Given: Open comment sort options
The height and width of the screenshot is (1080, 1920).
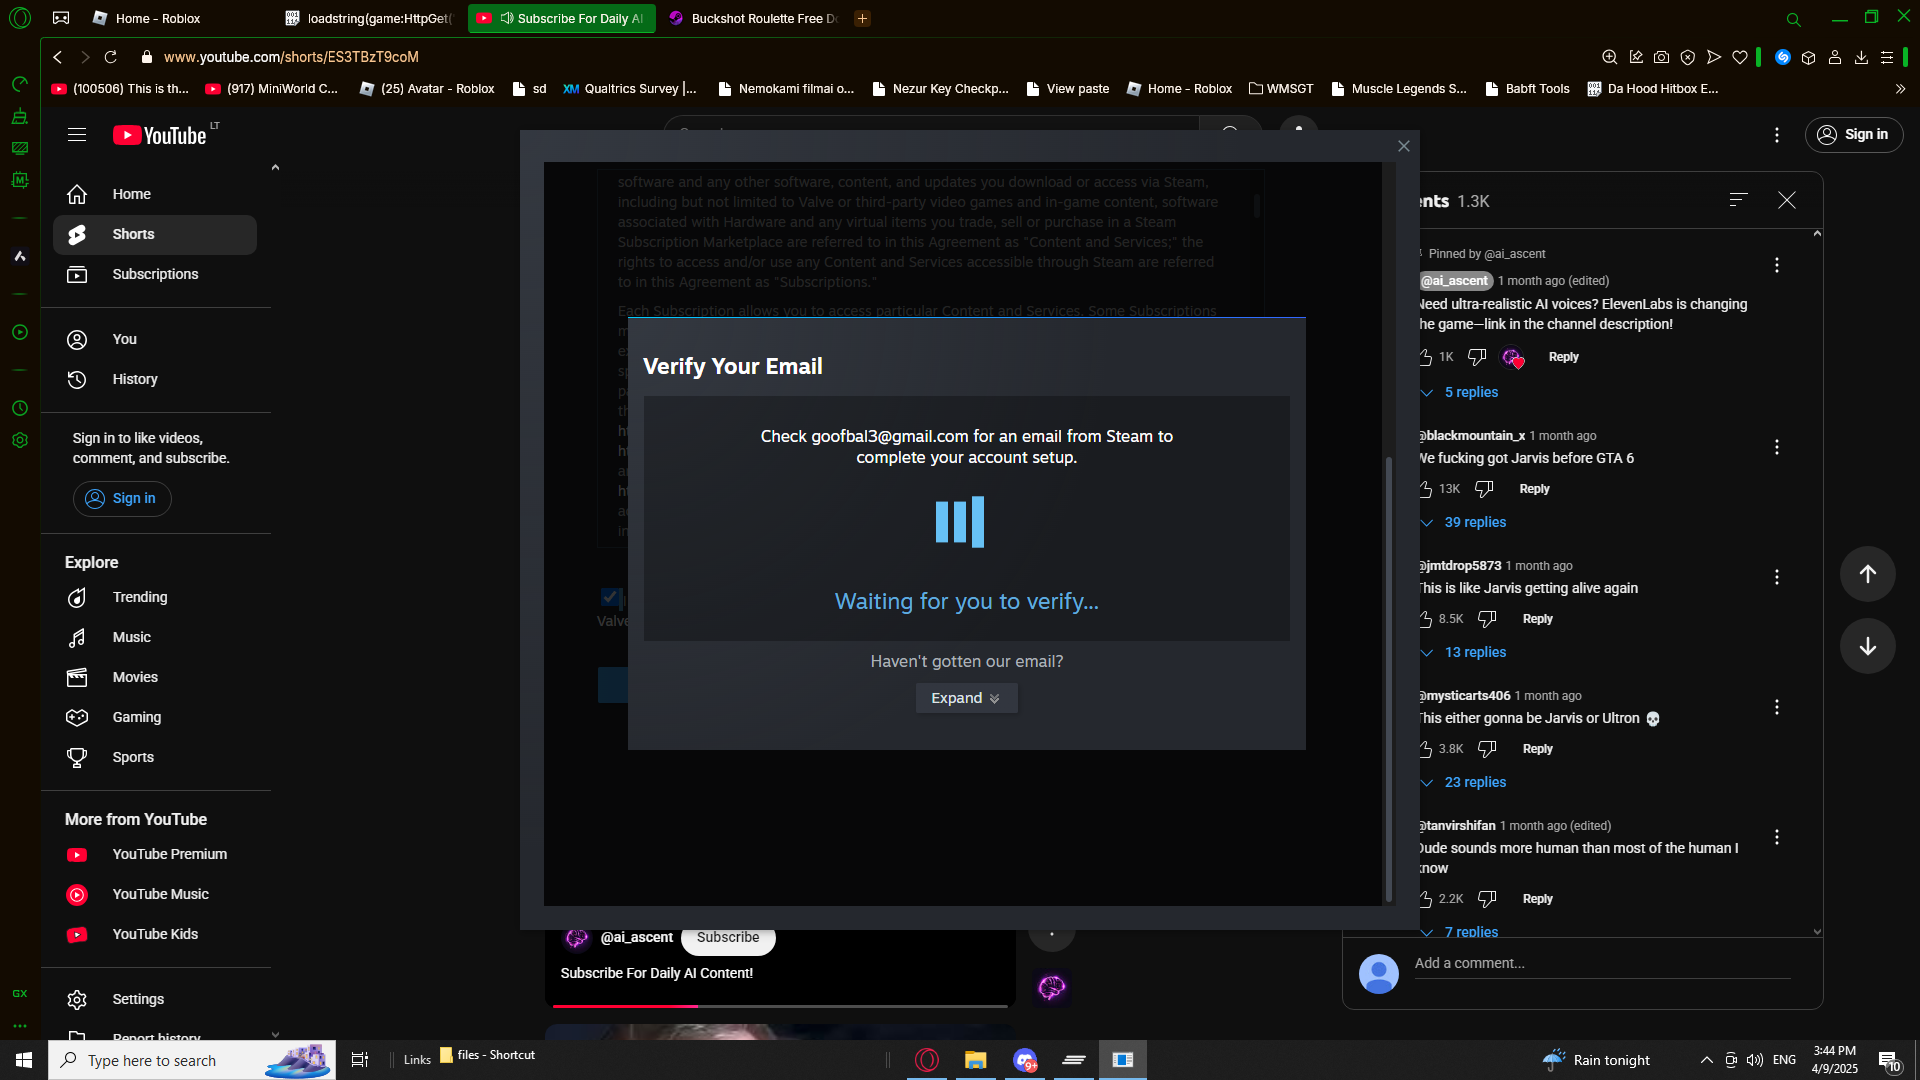Looking at the screenshot, I should click(x=1739, y=200).
